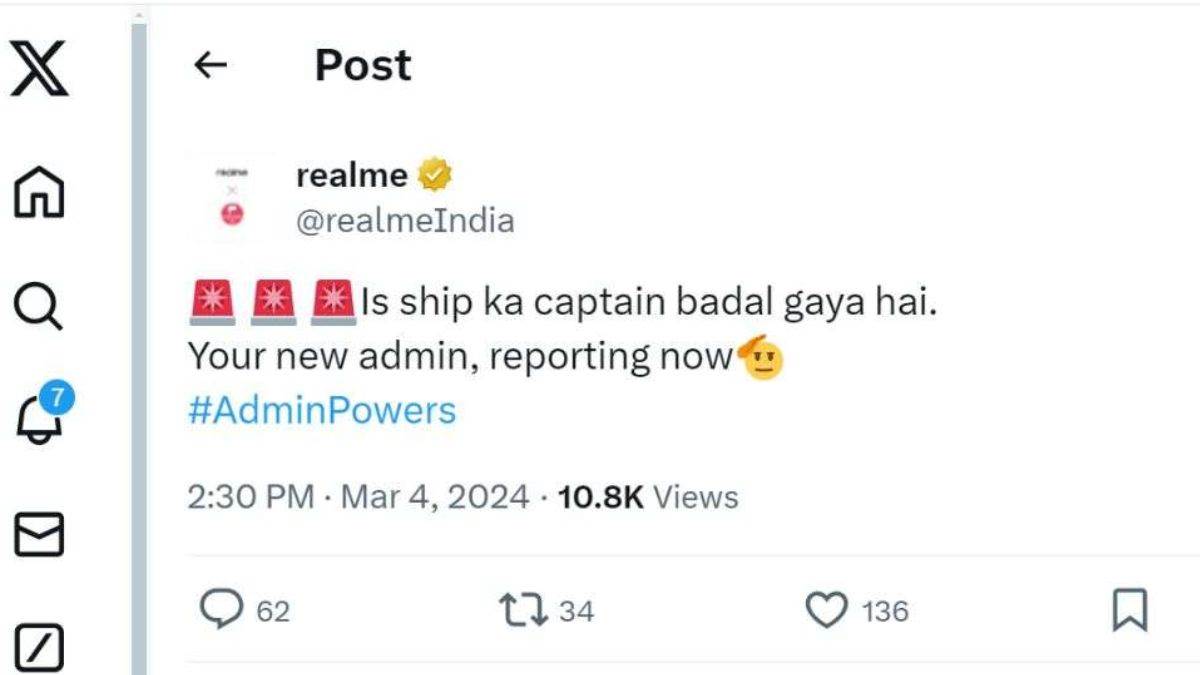Go back using the arrow button

point(210,65)
